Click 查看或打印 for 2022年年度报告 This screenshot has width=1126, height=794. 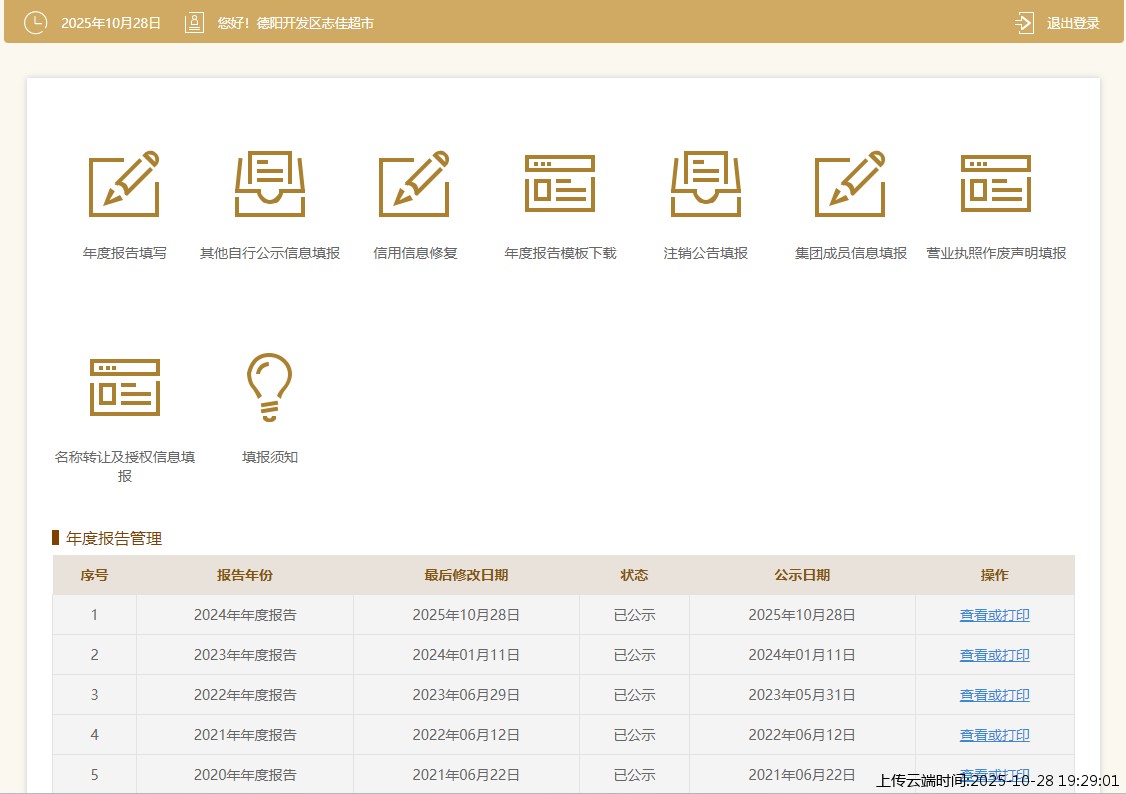tap(994, 695)
